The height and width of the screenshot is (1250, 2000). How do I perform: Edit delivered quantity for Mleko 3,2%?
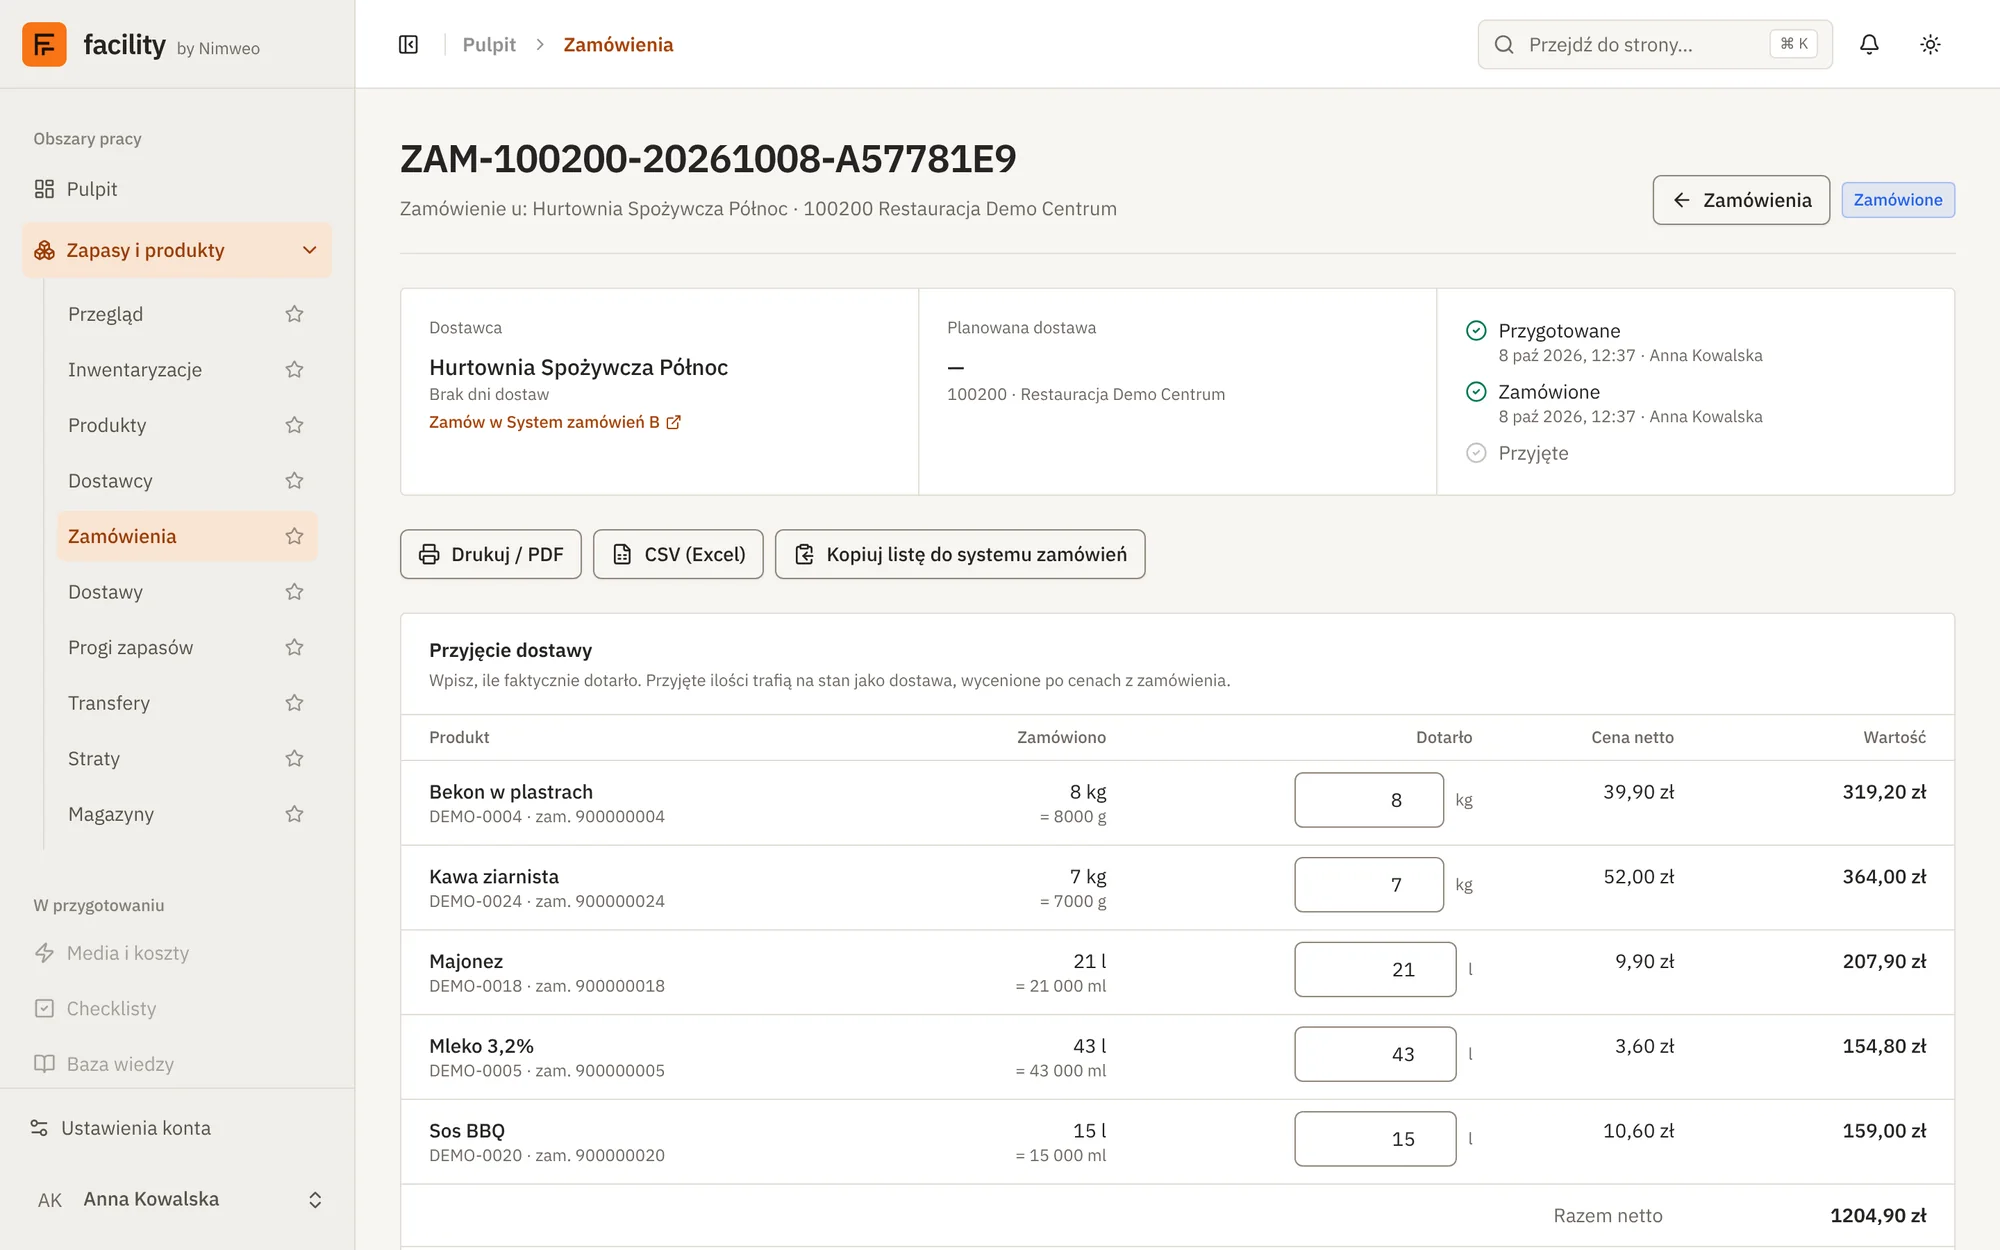click(x=1375, y=1054)
